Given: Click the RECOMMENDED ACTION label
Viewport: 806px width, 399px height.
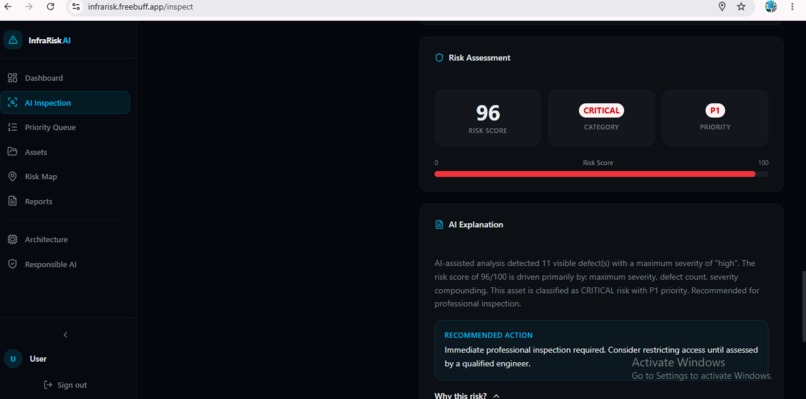Looking at the screenshot, I should [488, 335].
